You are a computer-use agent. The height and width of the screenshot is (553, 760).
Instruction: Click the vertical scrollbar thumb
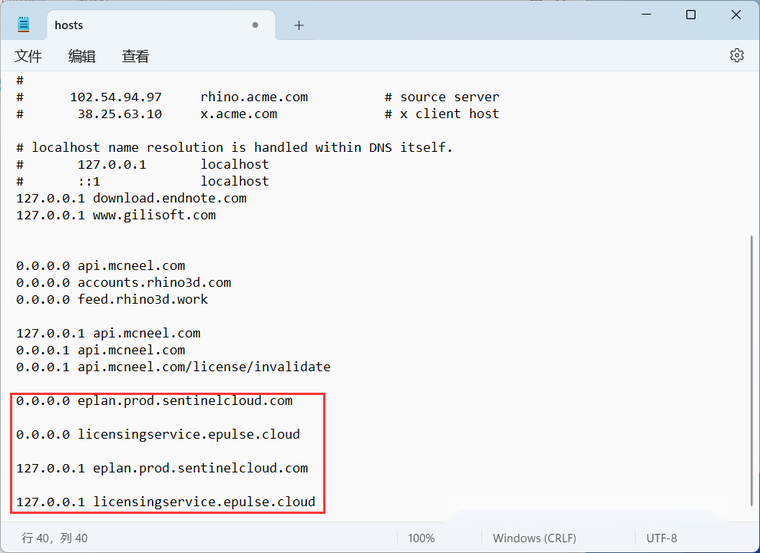[x=752, y=371]
